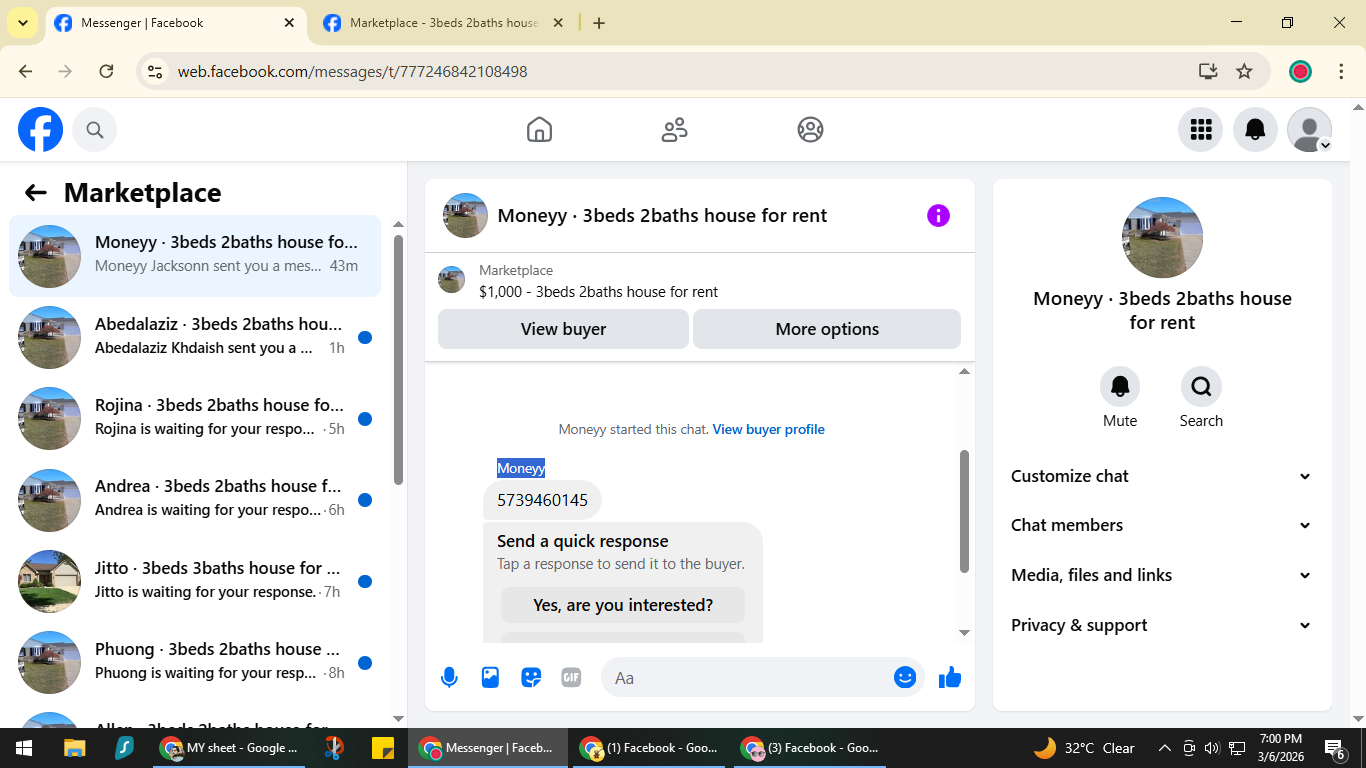The image size is (1366, 768).
Task: Send quick response 'Yes, are you interested?'
Action: click(623, 605)
